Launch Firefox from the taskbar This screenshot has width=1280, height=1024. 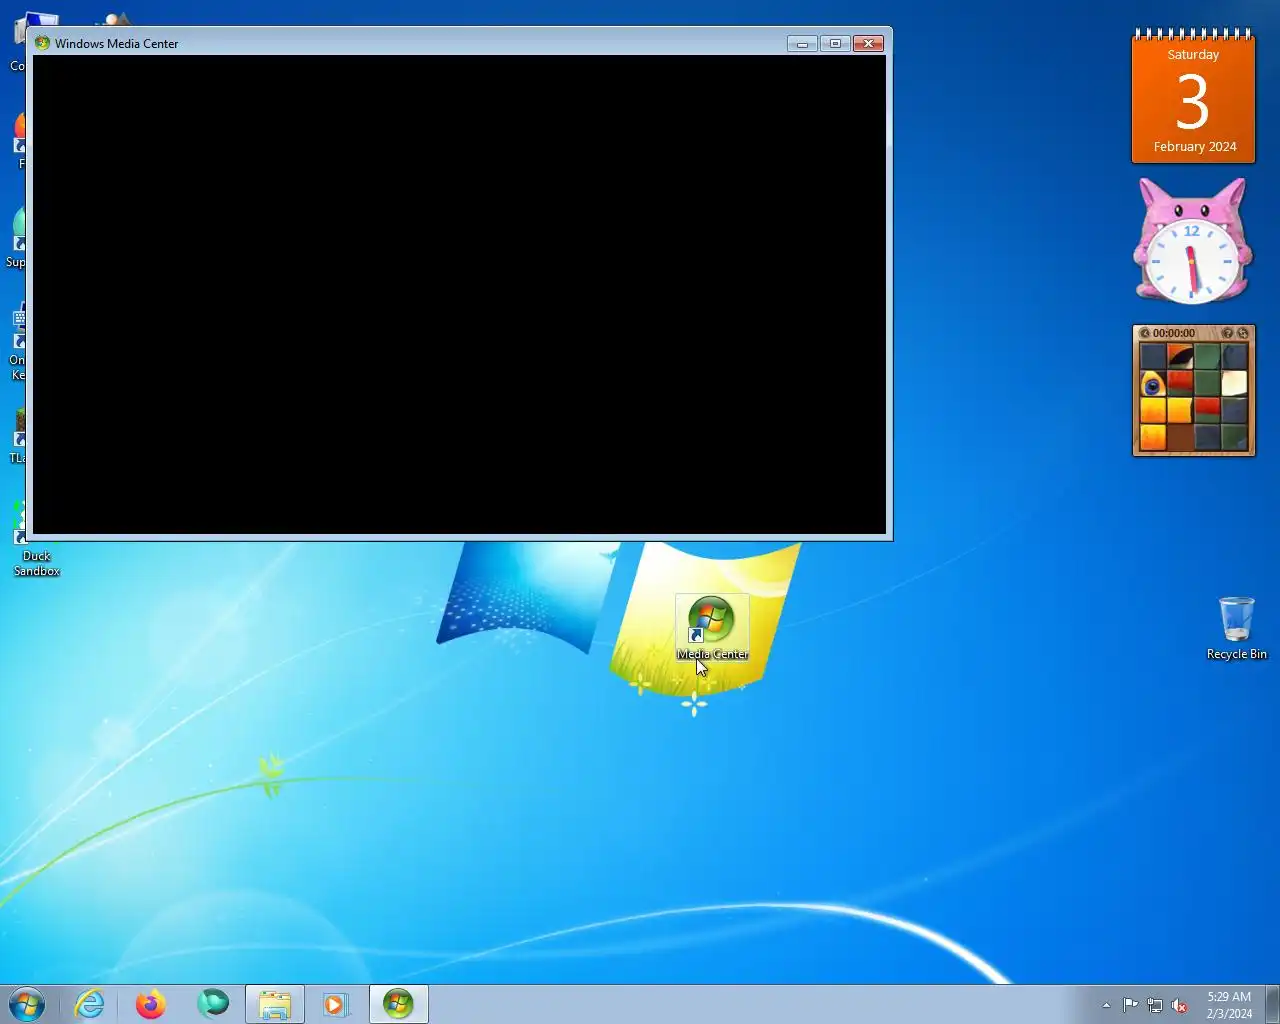point(151,1004)
